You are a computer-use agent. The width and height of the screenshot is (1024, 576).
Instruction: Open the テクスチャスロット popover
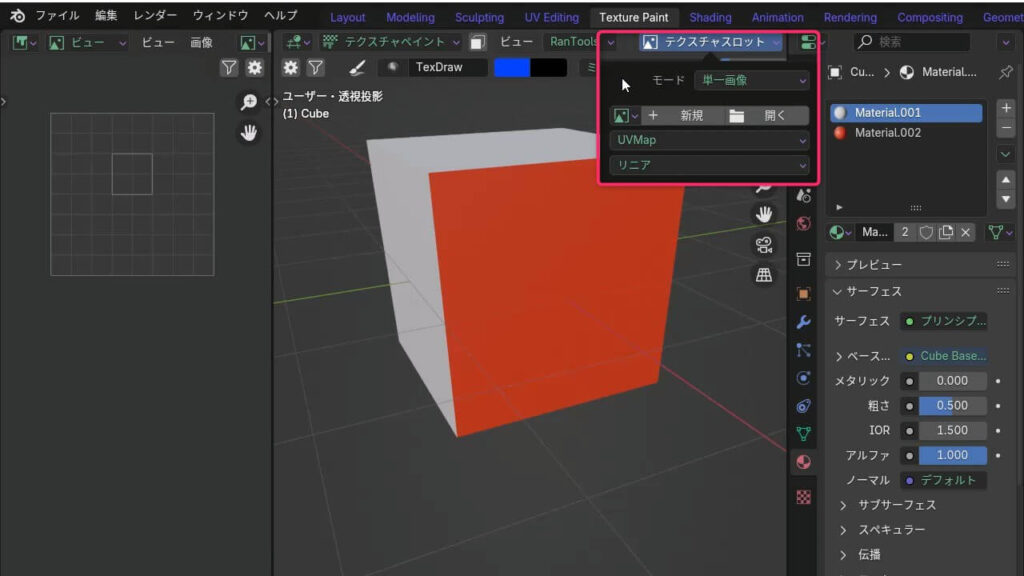click(711, 42)
